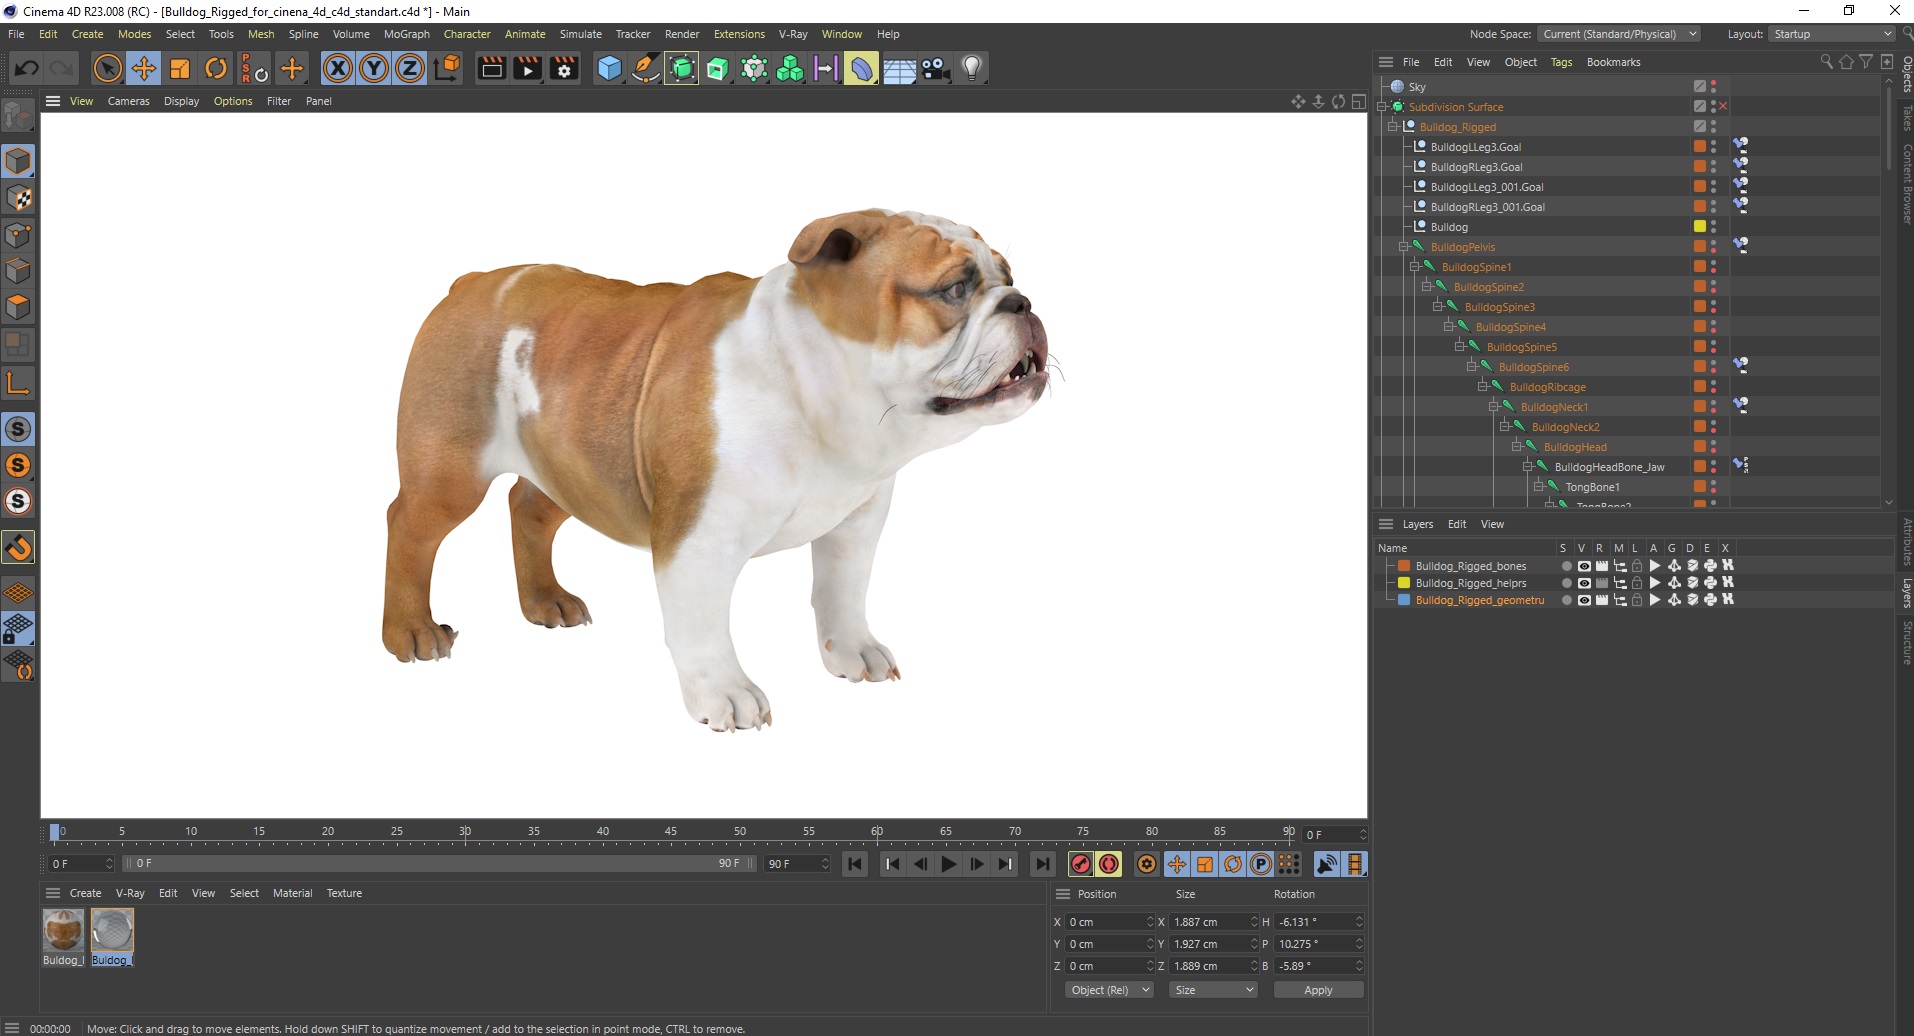Viewport: 1914px width, 1036px height.
Task: Render to Picture Viewer icon
Action: [x=527, y=68]
